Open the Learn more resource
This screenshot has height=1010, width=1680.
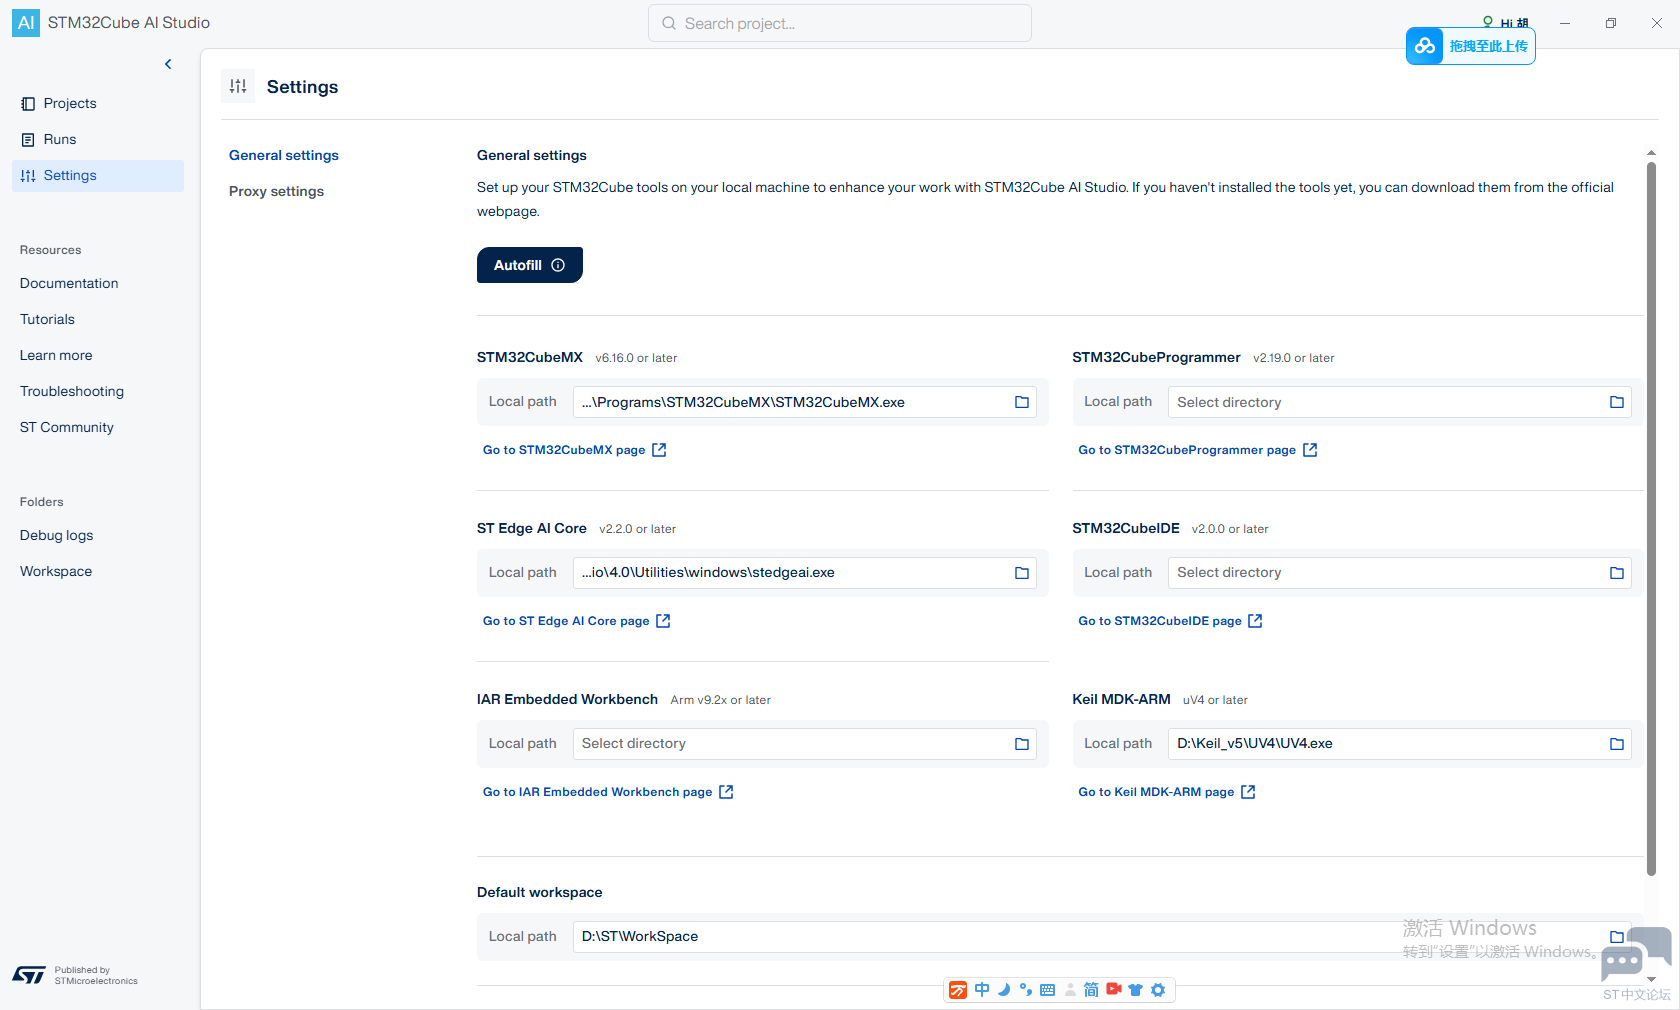(56, 355)
